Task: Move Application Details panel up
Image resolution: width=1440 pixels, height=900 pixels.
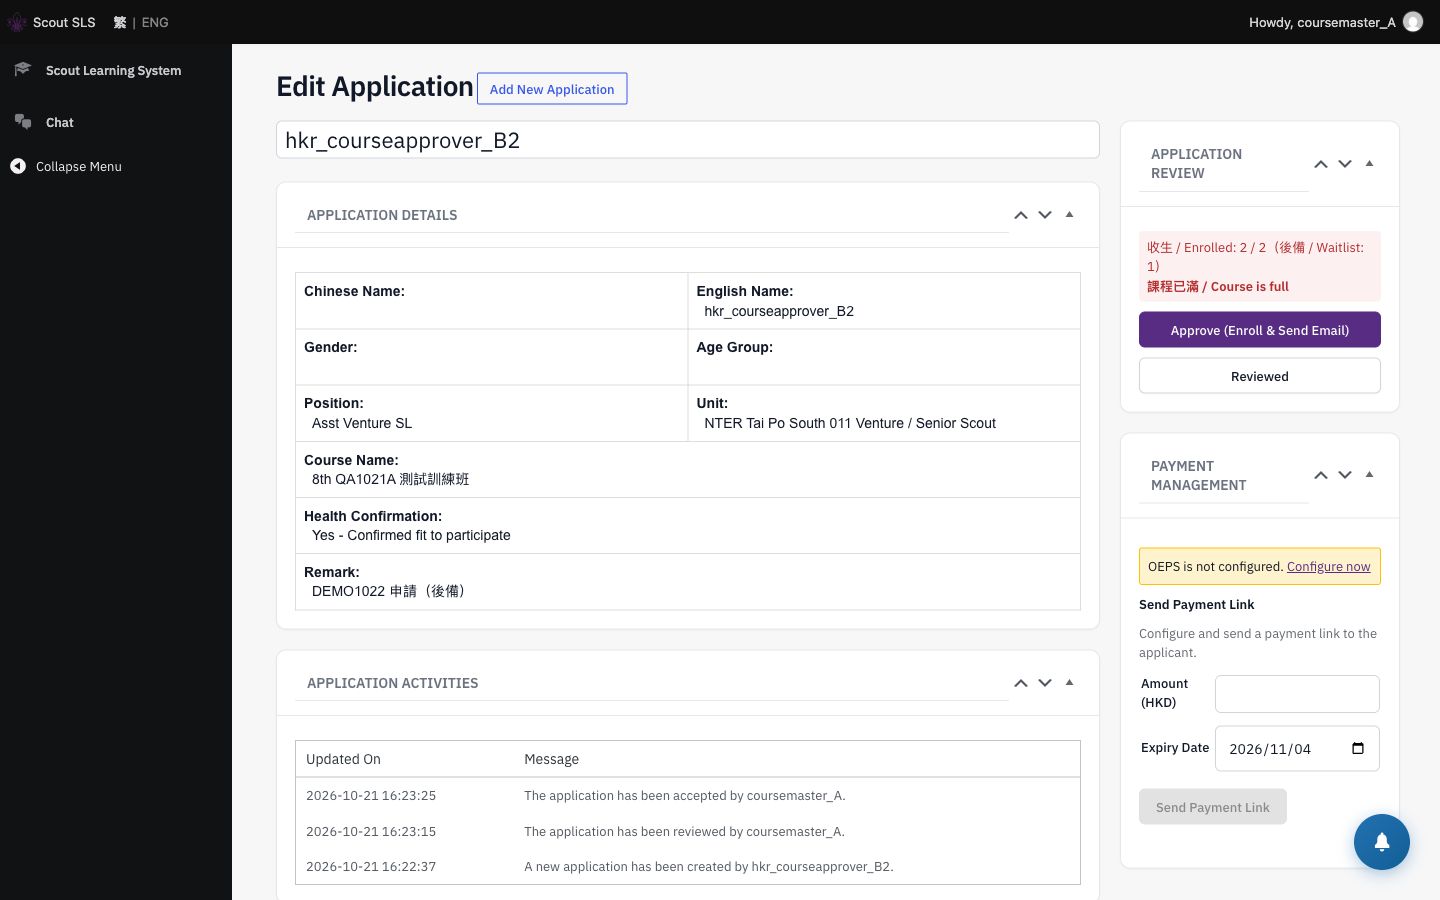Action: (x=1021, y=215)
